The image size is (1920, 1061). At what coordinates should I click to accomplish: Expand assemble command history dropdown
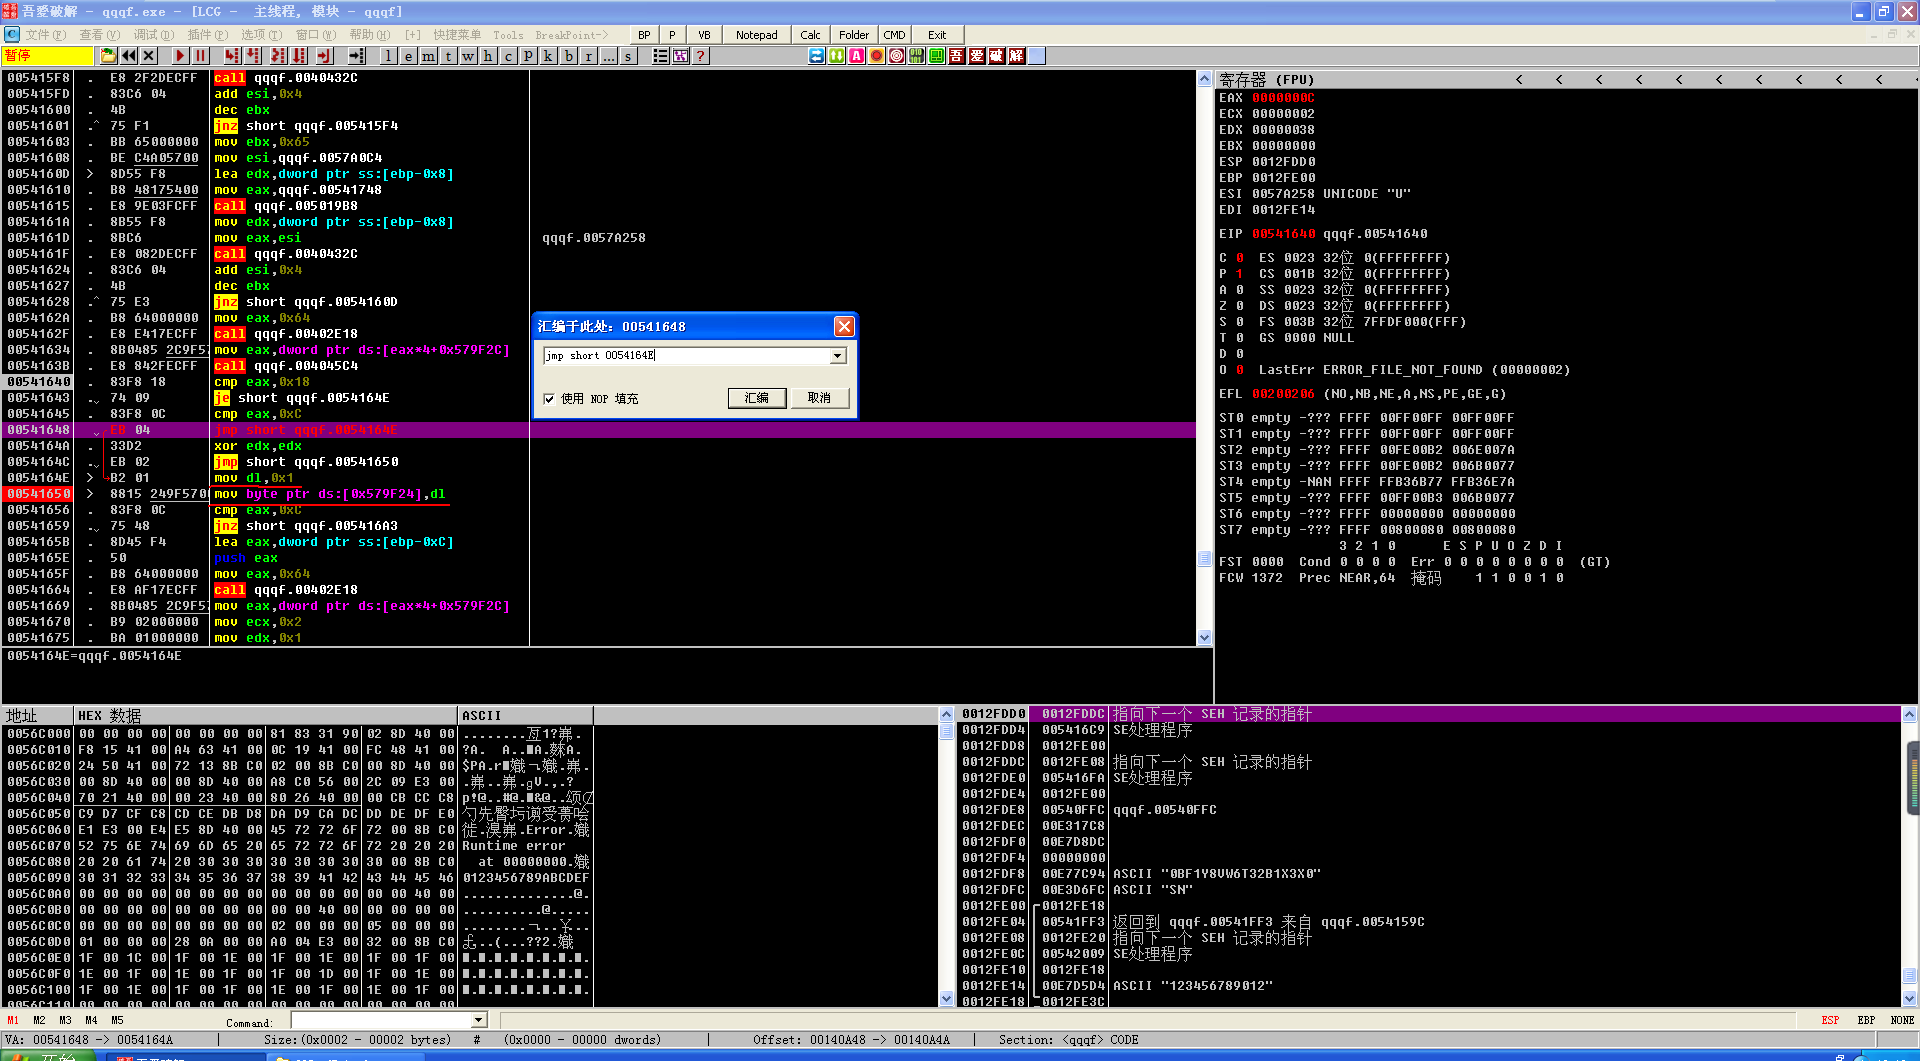pos(838,356)
